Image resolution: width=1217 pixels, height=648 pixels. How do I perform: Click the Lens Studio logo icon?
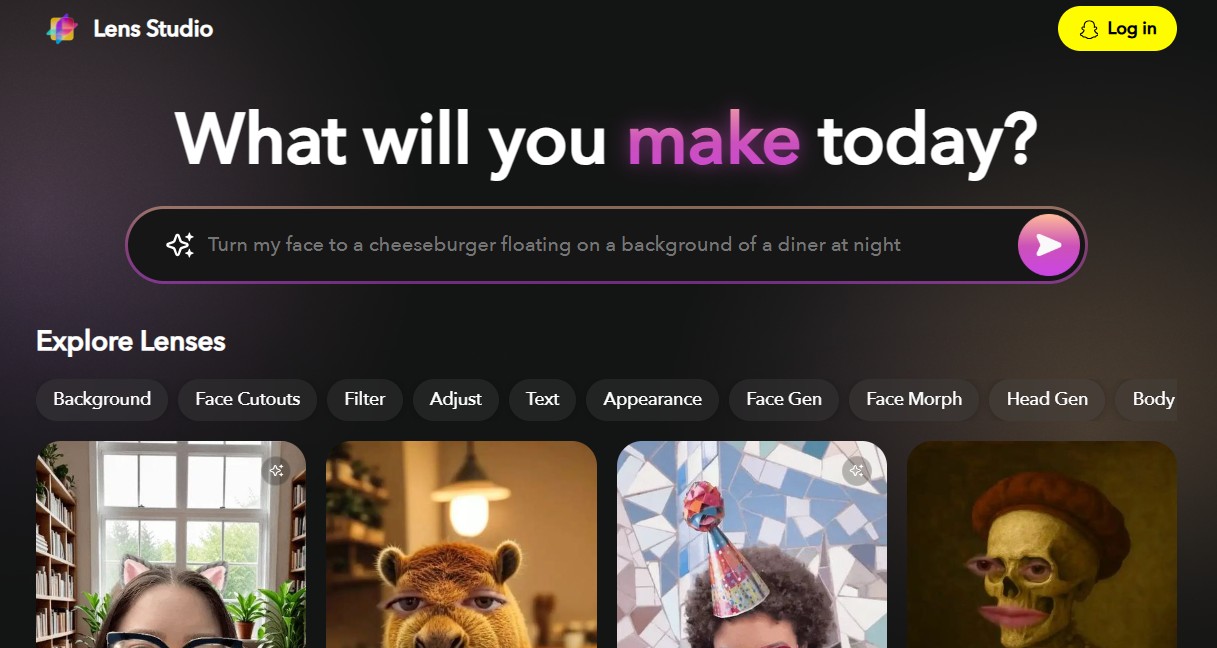[x=62, y=29]
